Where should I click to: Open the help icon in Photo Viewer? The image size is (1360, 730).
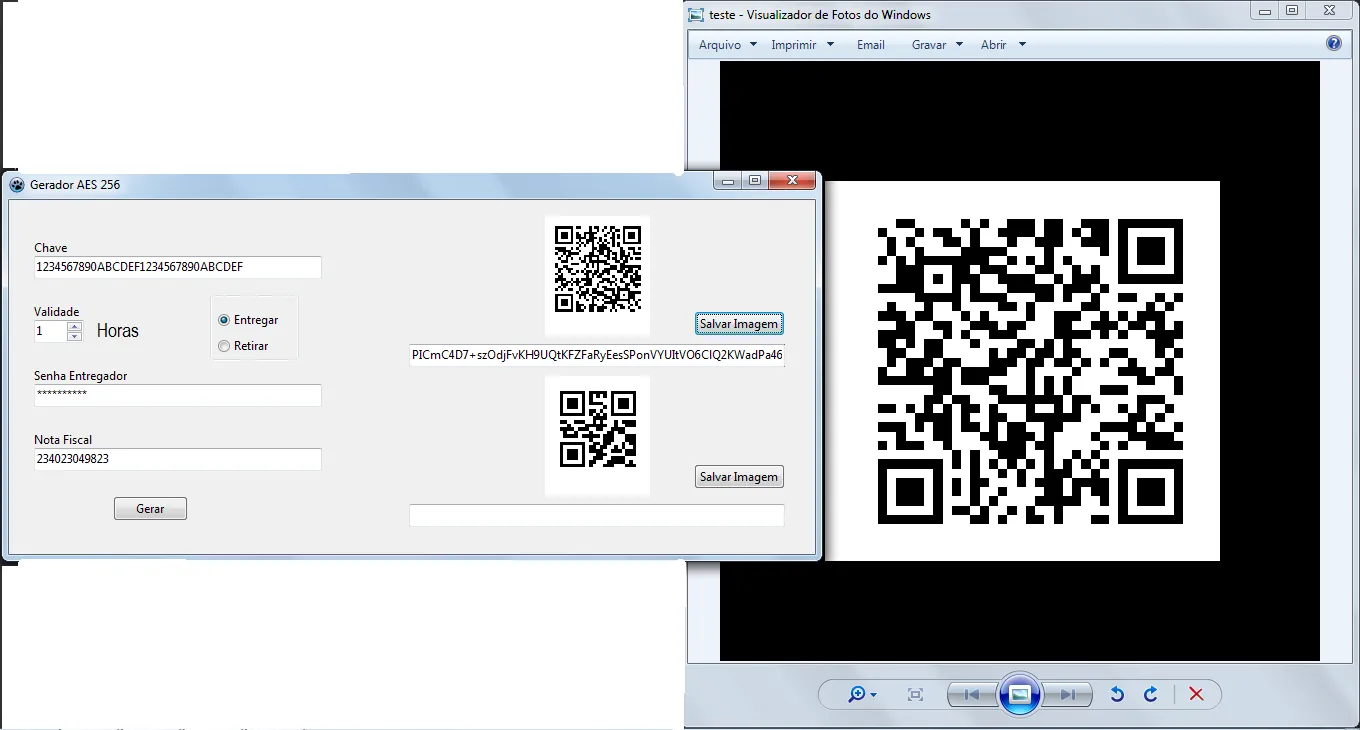(x=1333, y=44)
